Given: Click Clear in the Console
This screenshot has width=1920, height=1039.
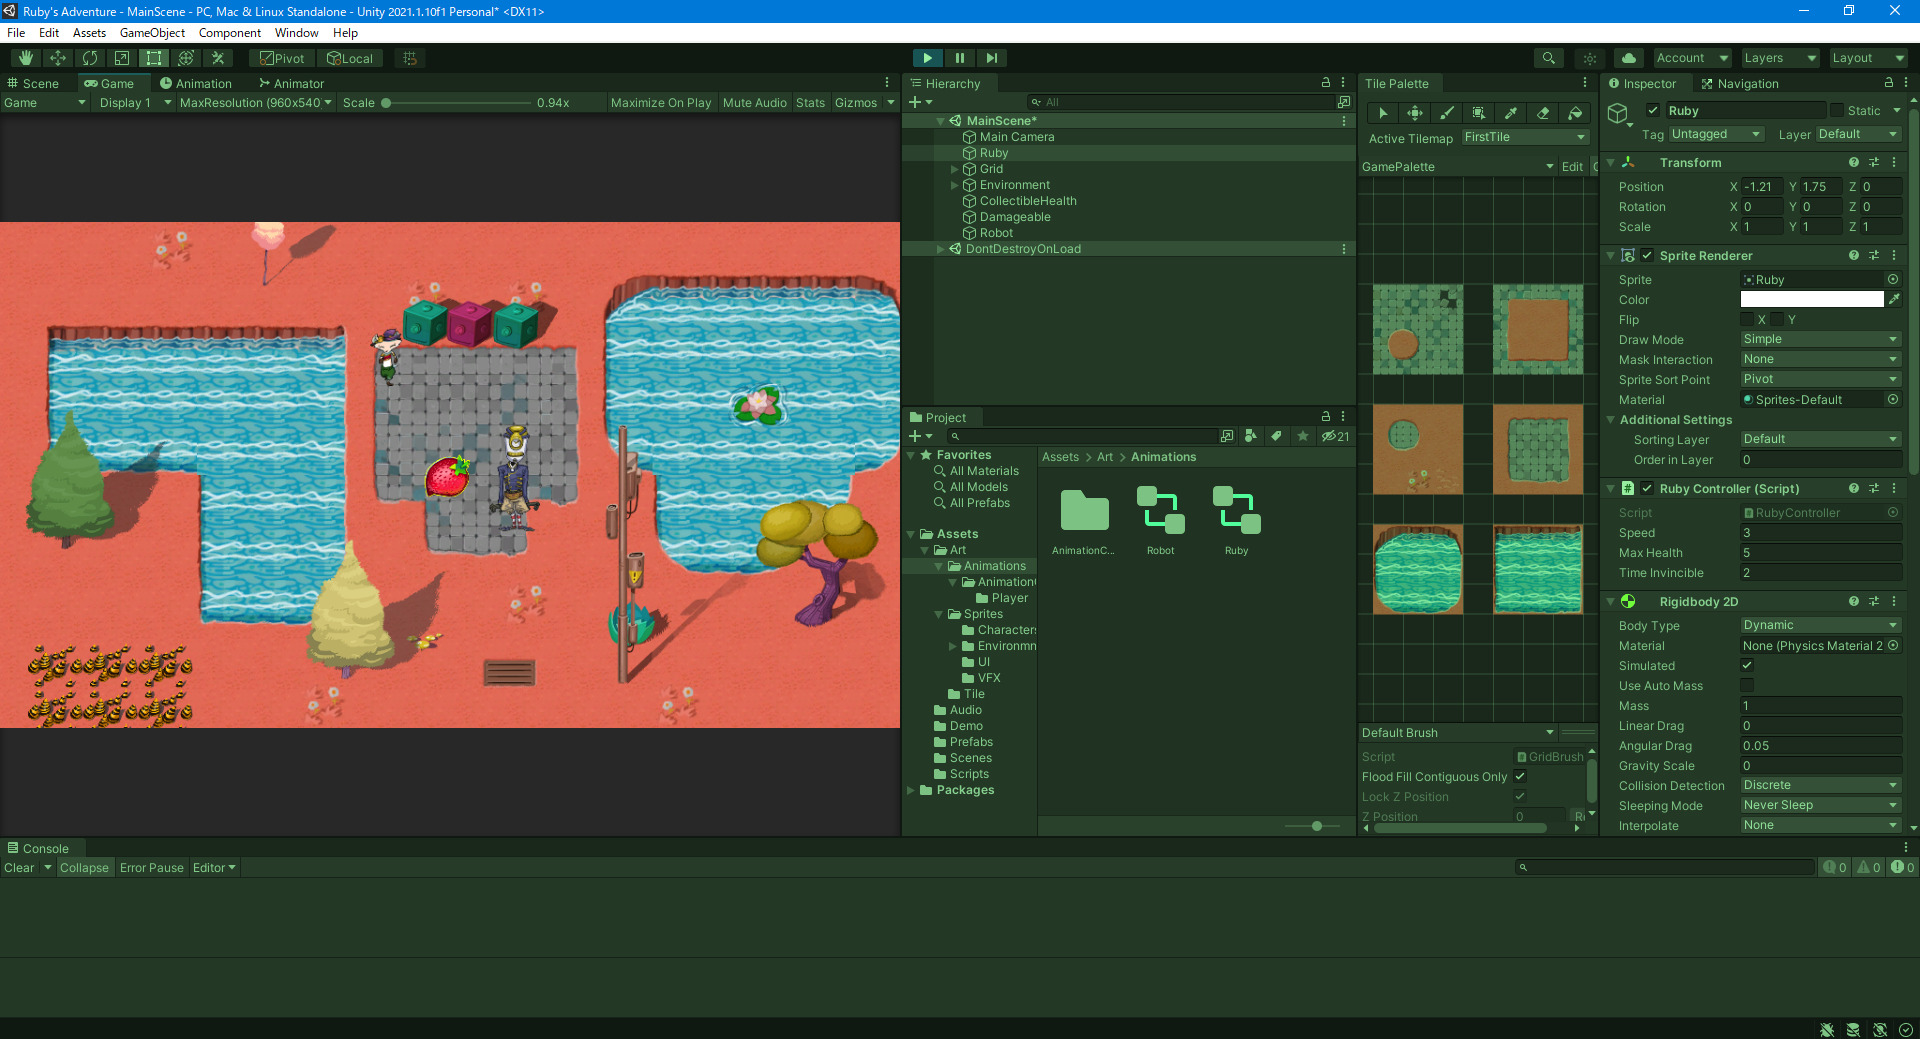Looking at the screenshot, I should [18, 867].
